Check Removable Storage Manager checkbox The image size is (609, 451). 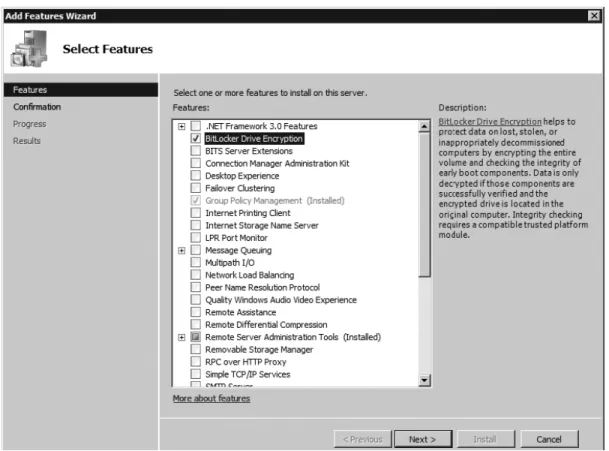tap(196, 350)
